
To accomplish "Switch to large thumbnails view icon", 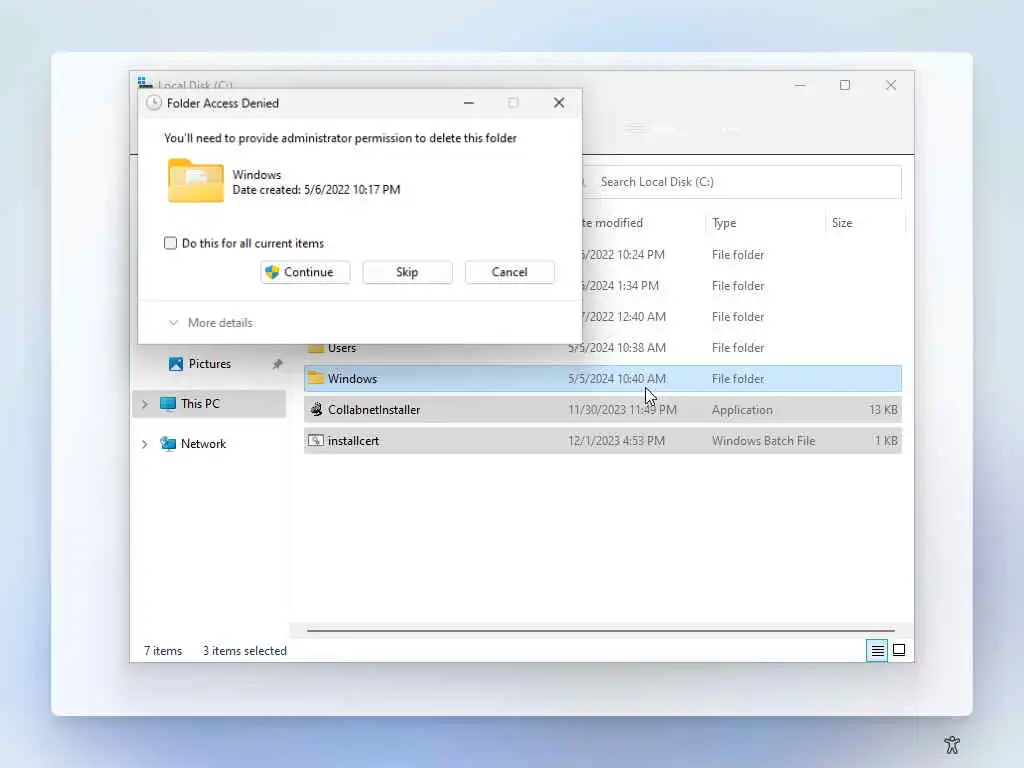I will point(899,650).
